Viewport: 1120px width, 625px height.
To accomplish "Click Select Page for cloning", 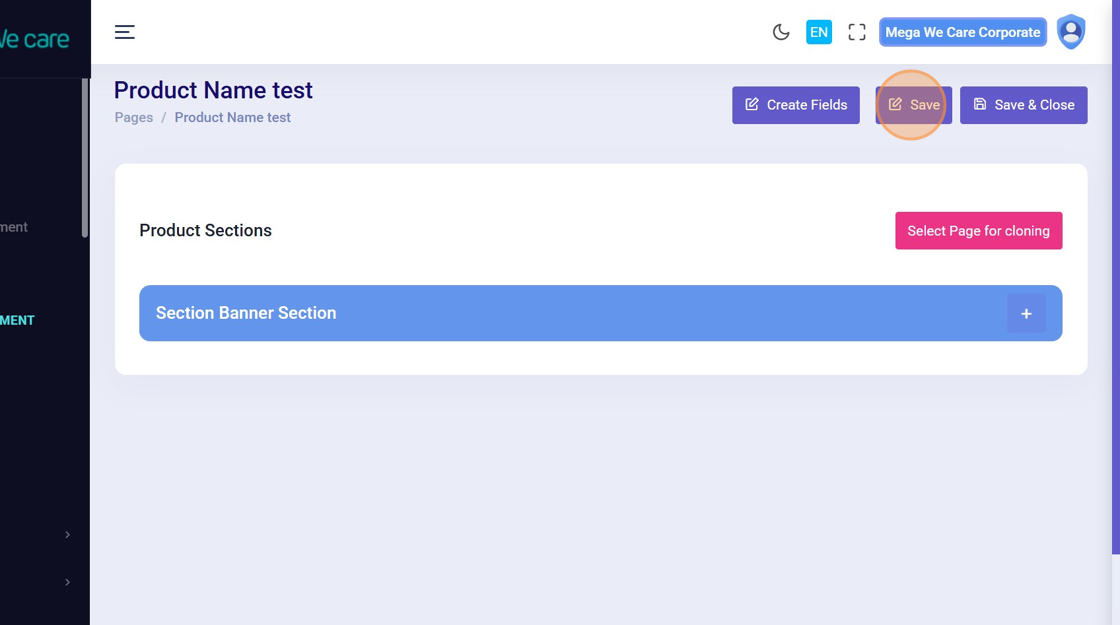I will tap(978, 231).
